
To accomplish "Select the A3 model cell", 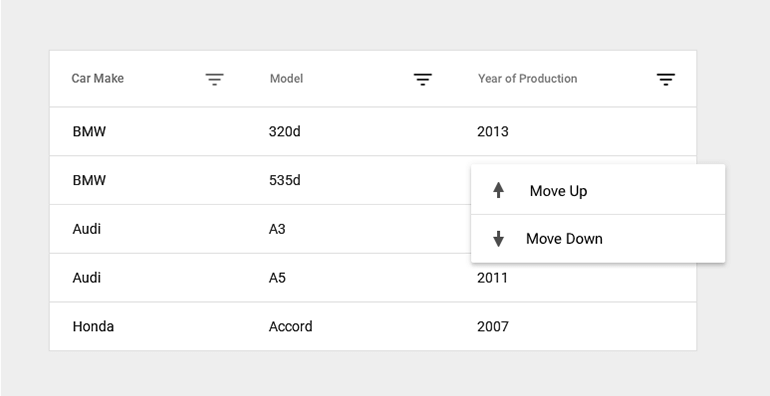I will 277,229.
